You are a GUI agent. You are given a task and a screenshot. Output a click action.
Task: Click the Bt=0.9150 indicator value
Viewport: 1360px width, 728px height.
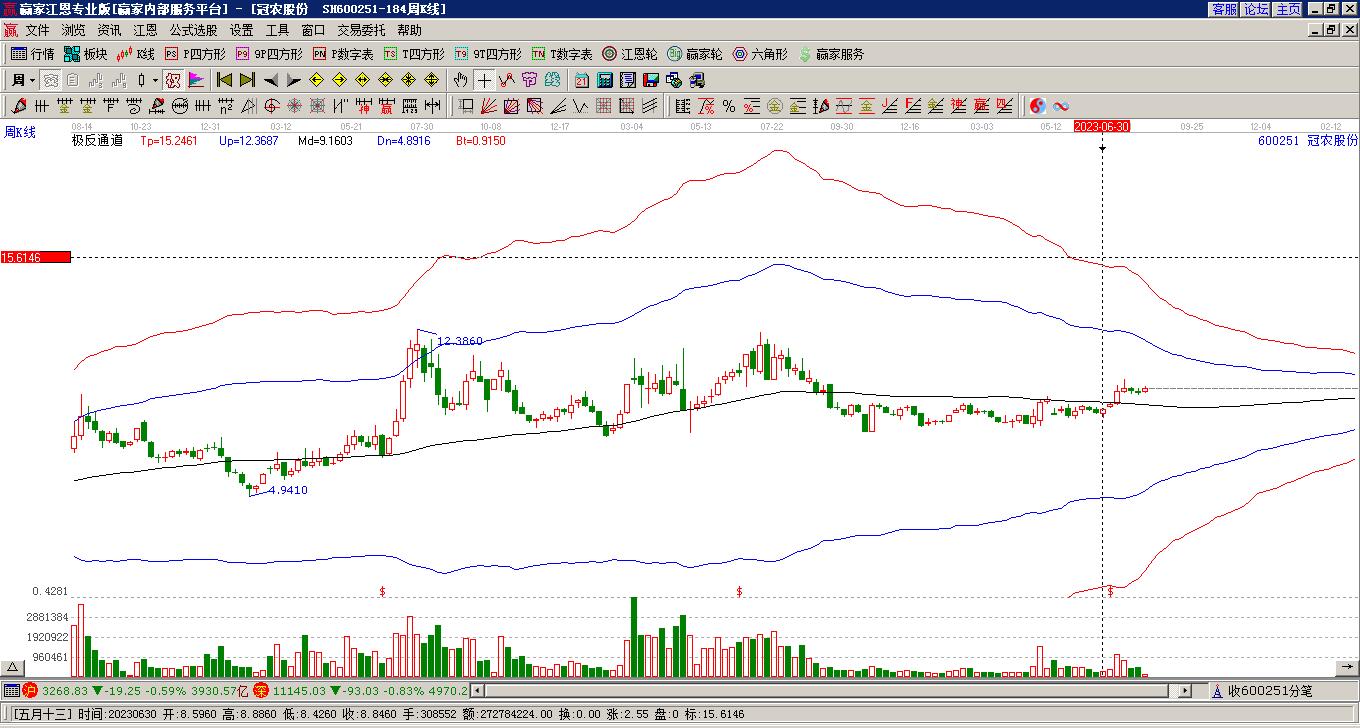coord(481,141)
